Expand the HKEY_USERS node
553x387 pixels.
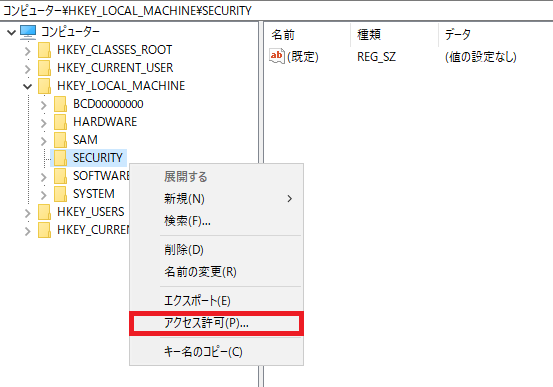click(28, 213)
